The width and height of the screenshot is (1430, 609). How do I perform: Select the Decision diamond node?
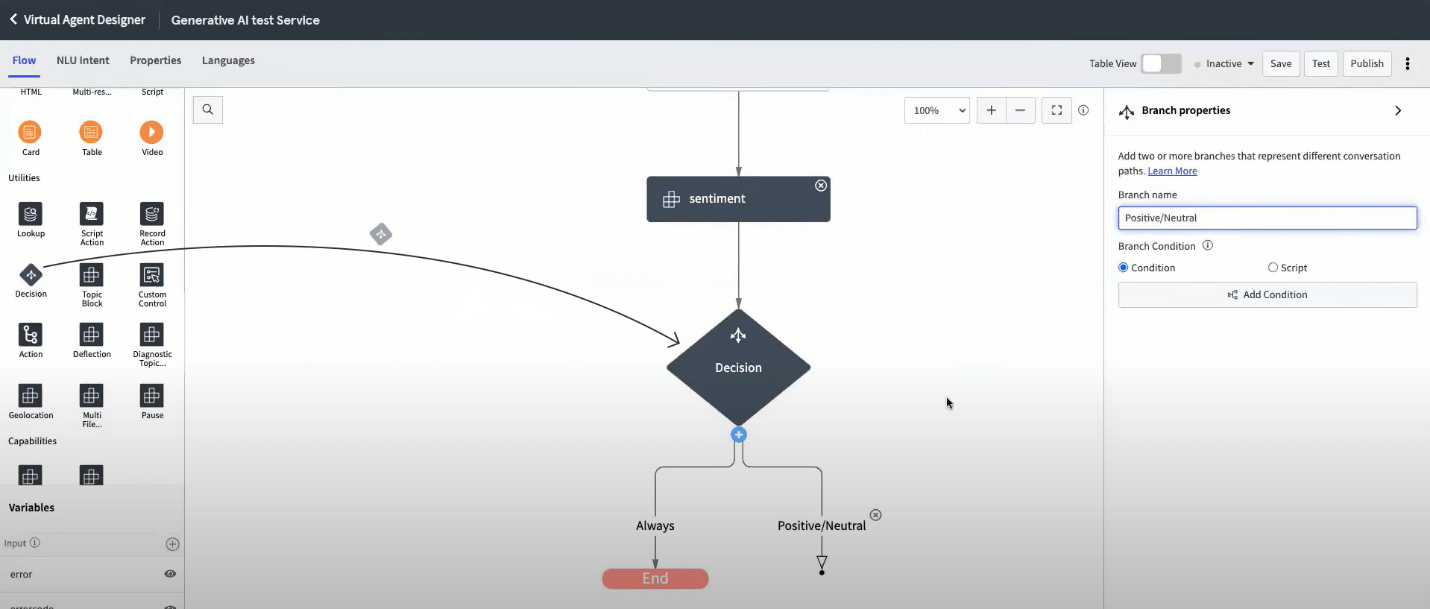coord(738,367)
